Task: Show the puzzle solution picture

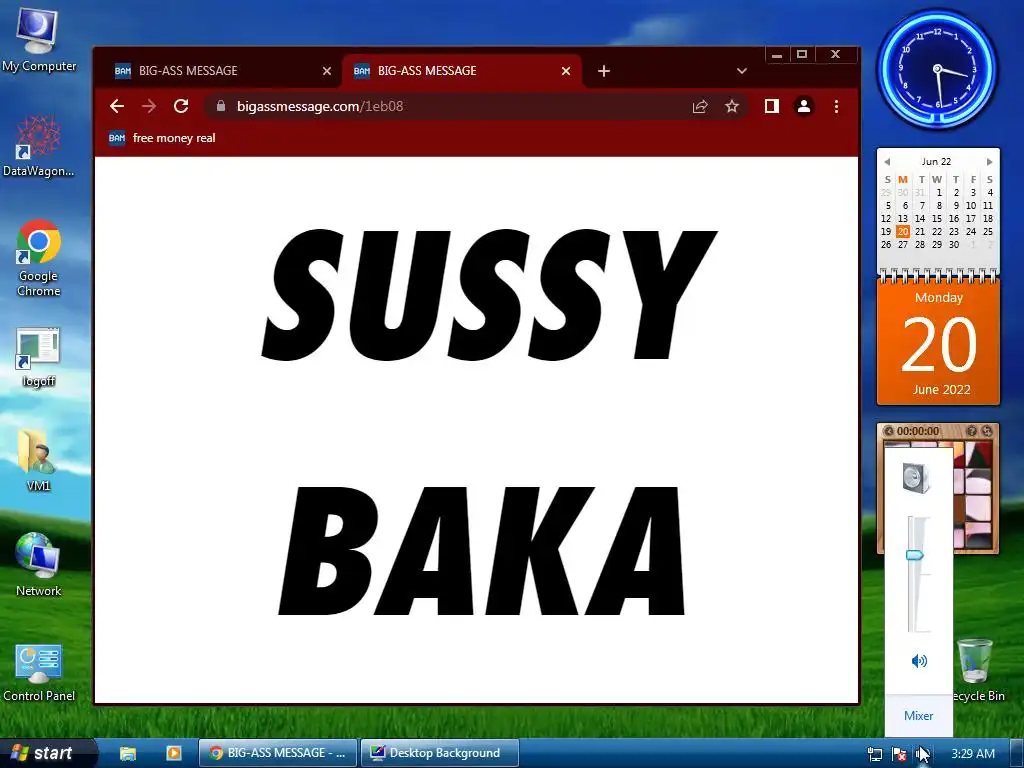Action: click(x=971, y=431)
